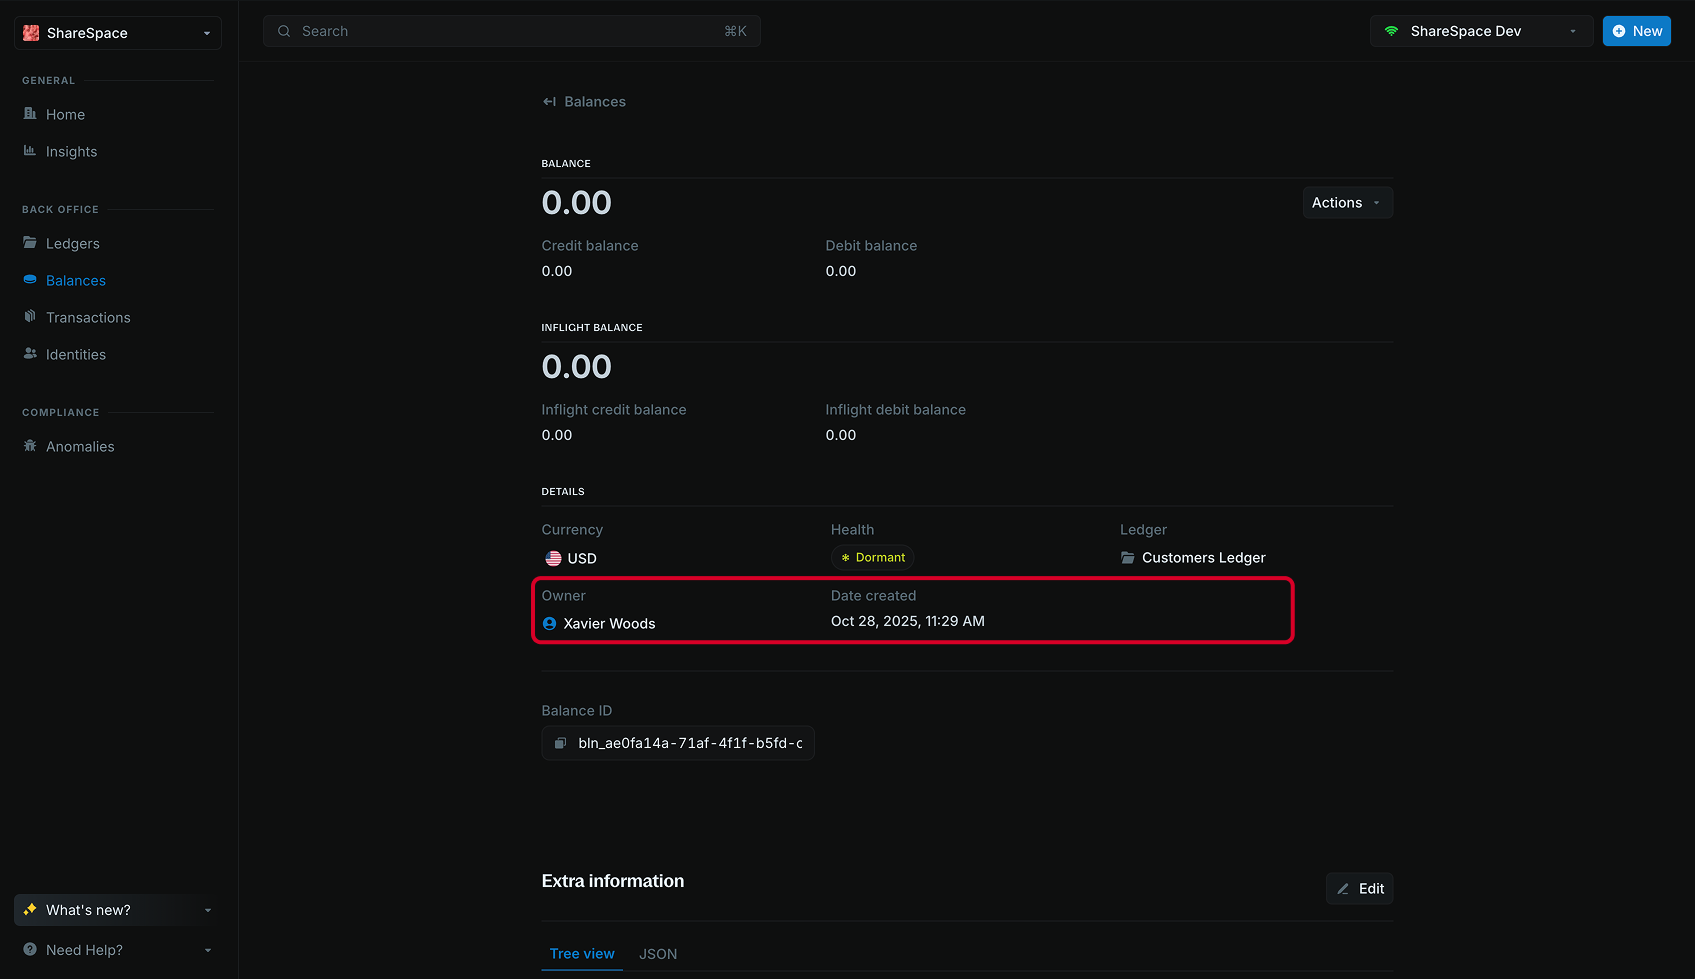This screenshot has height=979, width=1695.
Task: Click the back arrow beside Balances
Action: point(548,101)
